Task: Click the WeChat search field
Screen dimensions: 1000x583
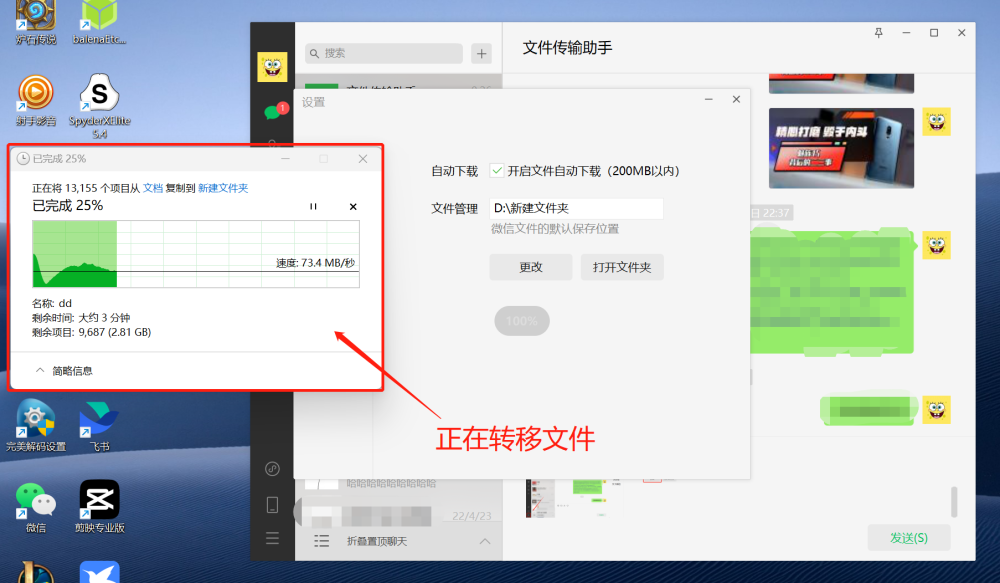Action: click(384, 54)
